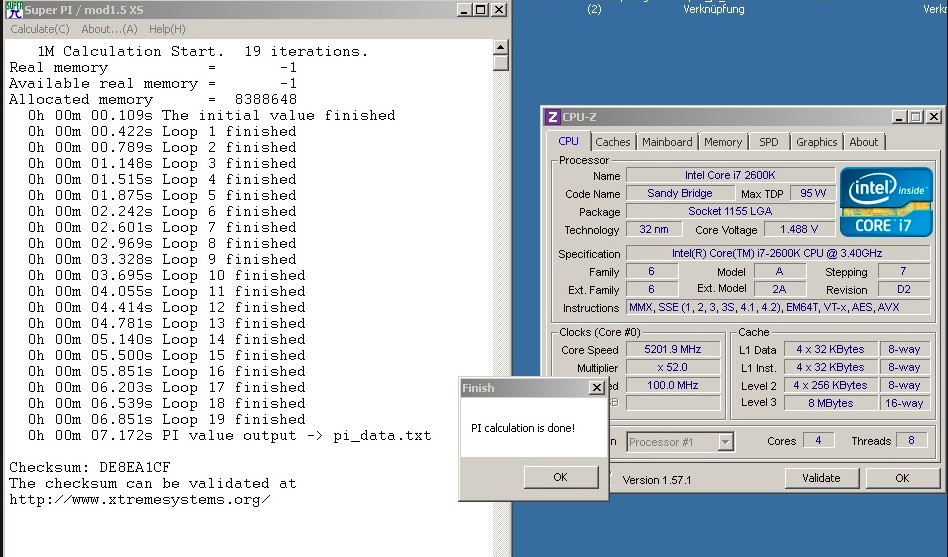Maximize the Super PI window
Screen dimensions: 948x557
click(481, 10)
